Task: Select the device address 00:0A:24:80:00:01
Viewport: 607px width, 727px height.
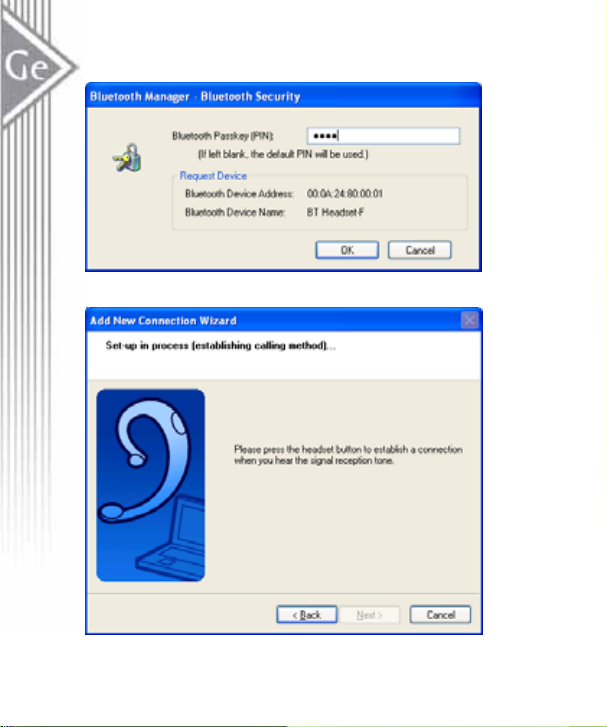Action: pyautogui.click(x=345, y=194)
